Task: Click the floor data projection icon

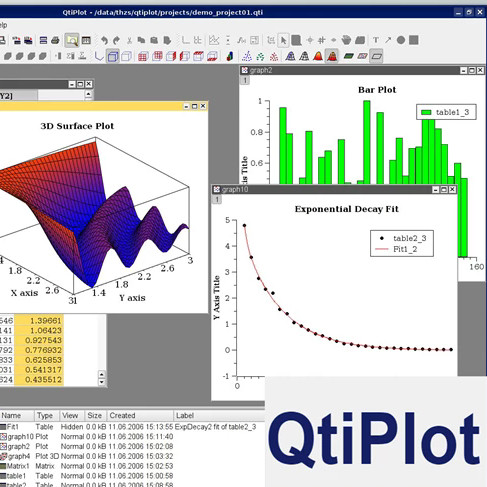Action: (362, 56)
